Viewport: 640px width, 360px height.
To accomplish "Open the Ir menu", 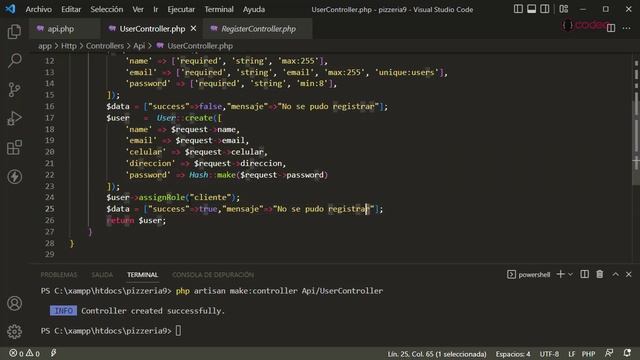I will pyautogui.click(x=156, y=9).
